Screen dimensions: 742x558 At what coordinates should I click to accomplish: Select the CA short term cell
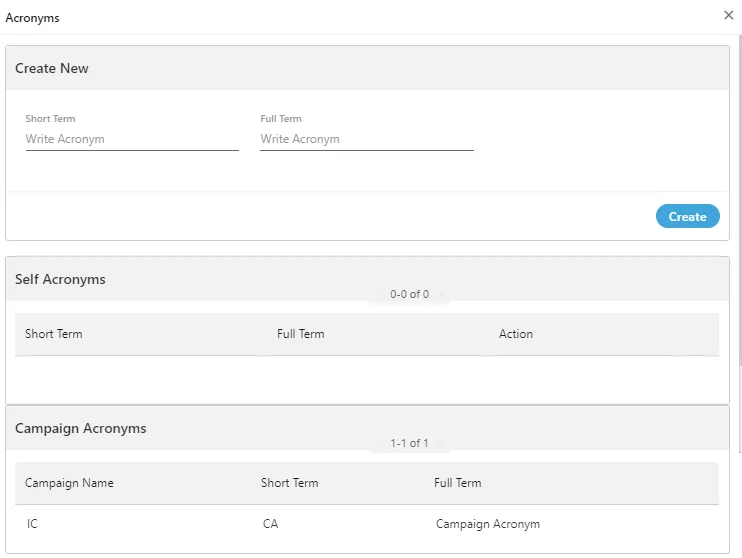[x=271, y=524]
